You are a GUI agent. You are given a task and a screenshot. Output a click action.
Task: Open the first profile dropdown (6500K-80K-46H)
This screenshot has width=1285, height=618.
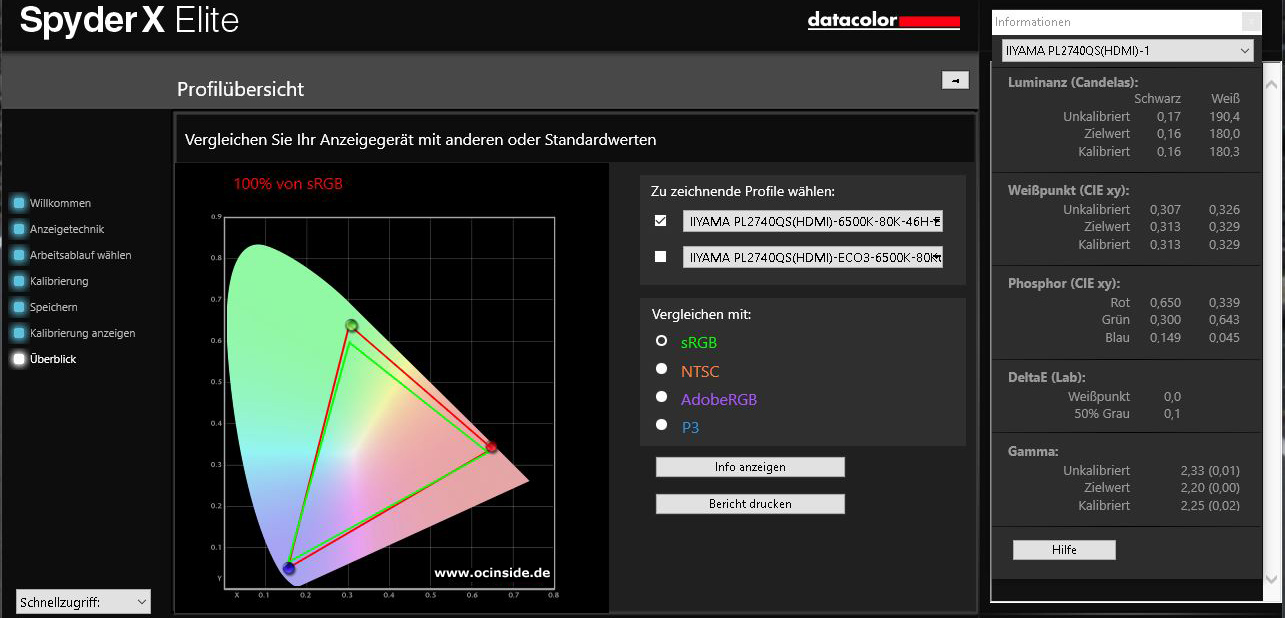[x=813, y=221]
